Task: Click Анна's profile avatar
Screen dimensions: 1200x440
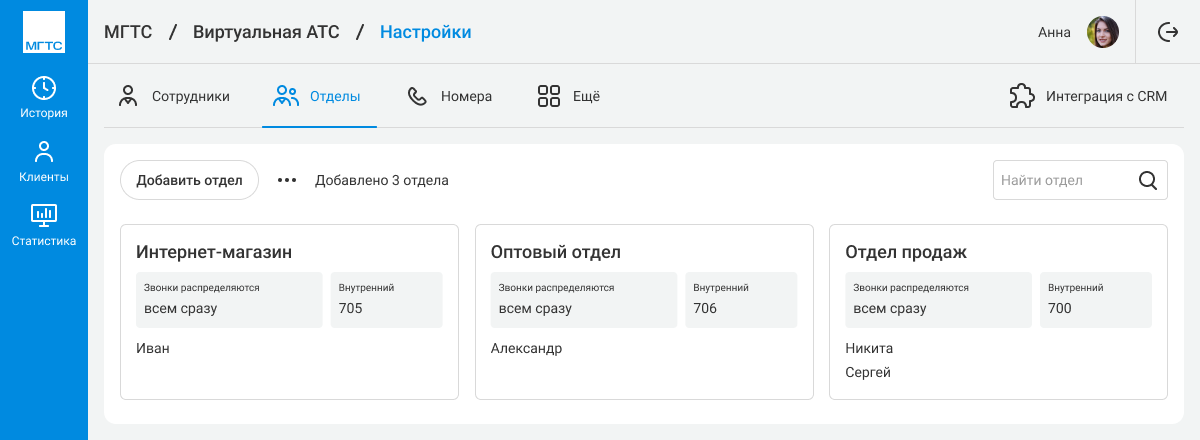Action: coord(1103,32)
